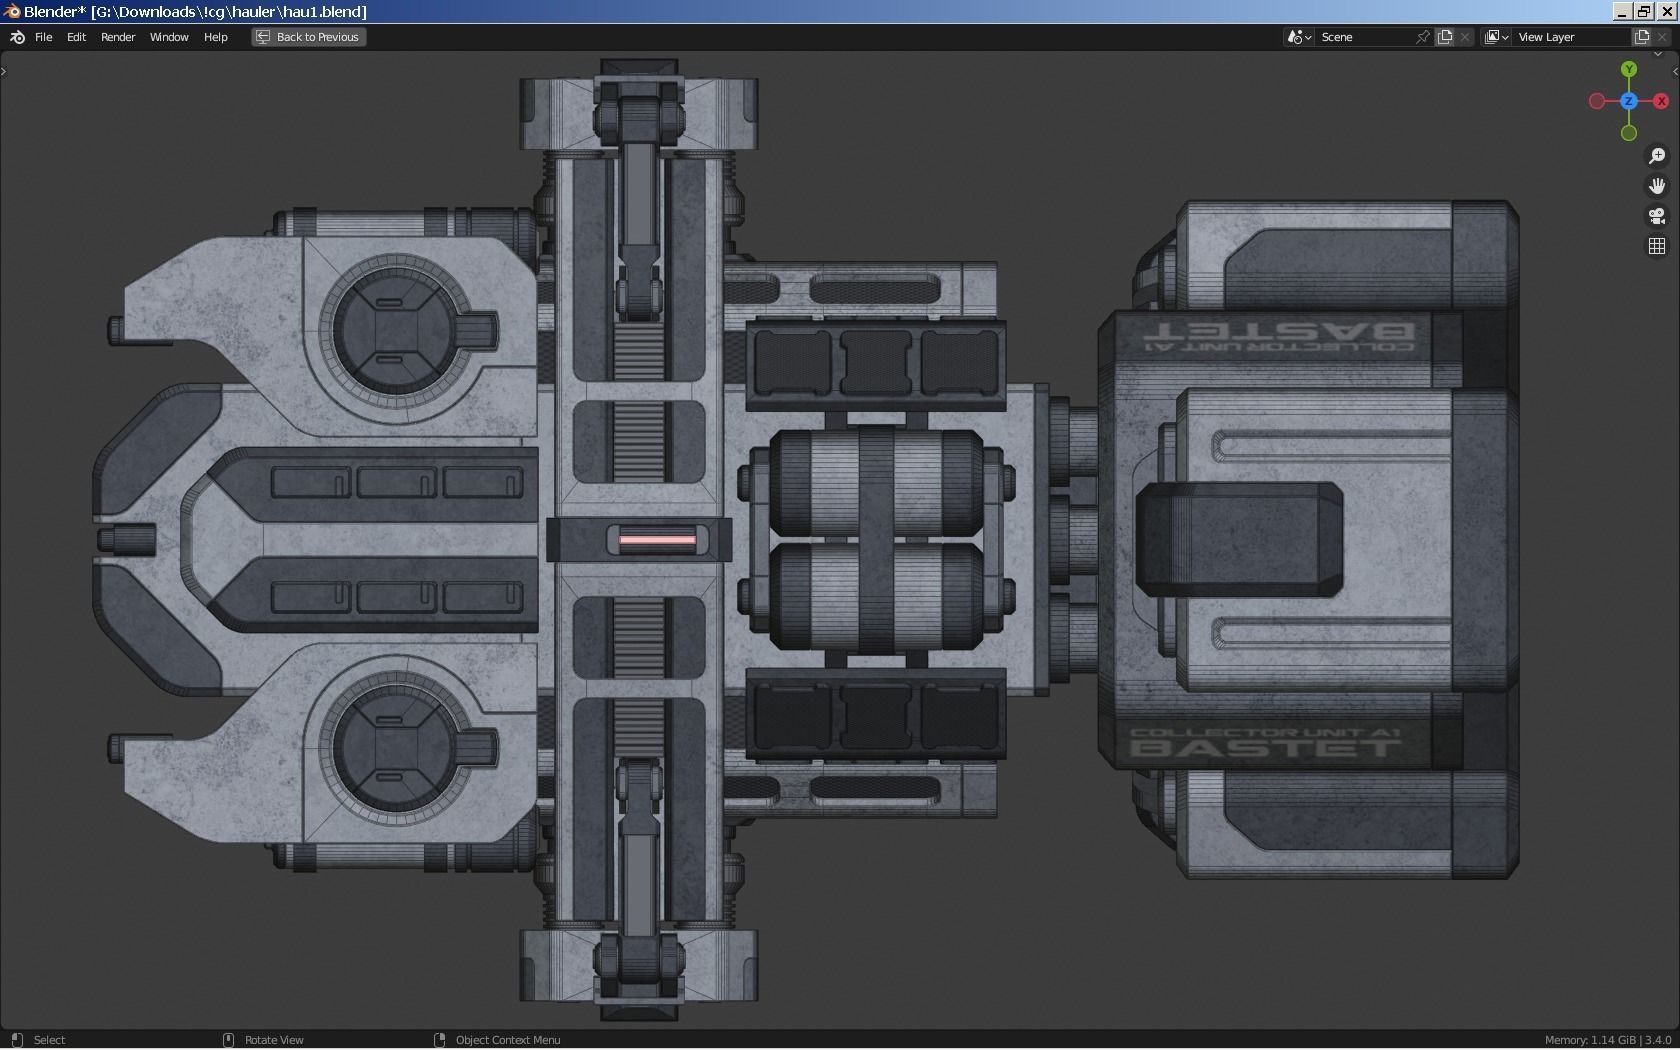1680x1050 pixels.
Task: Click the red X axis on the navigation gizmo
Action: tap(1661, 100)
